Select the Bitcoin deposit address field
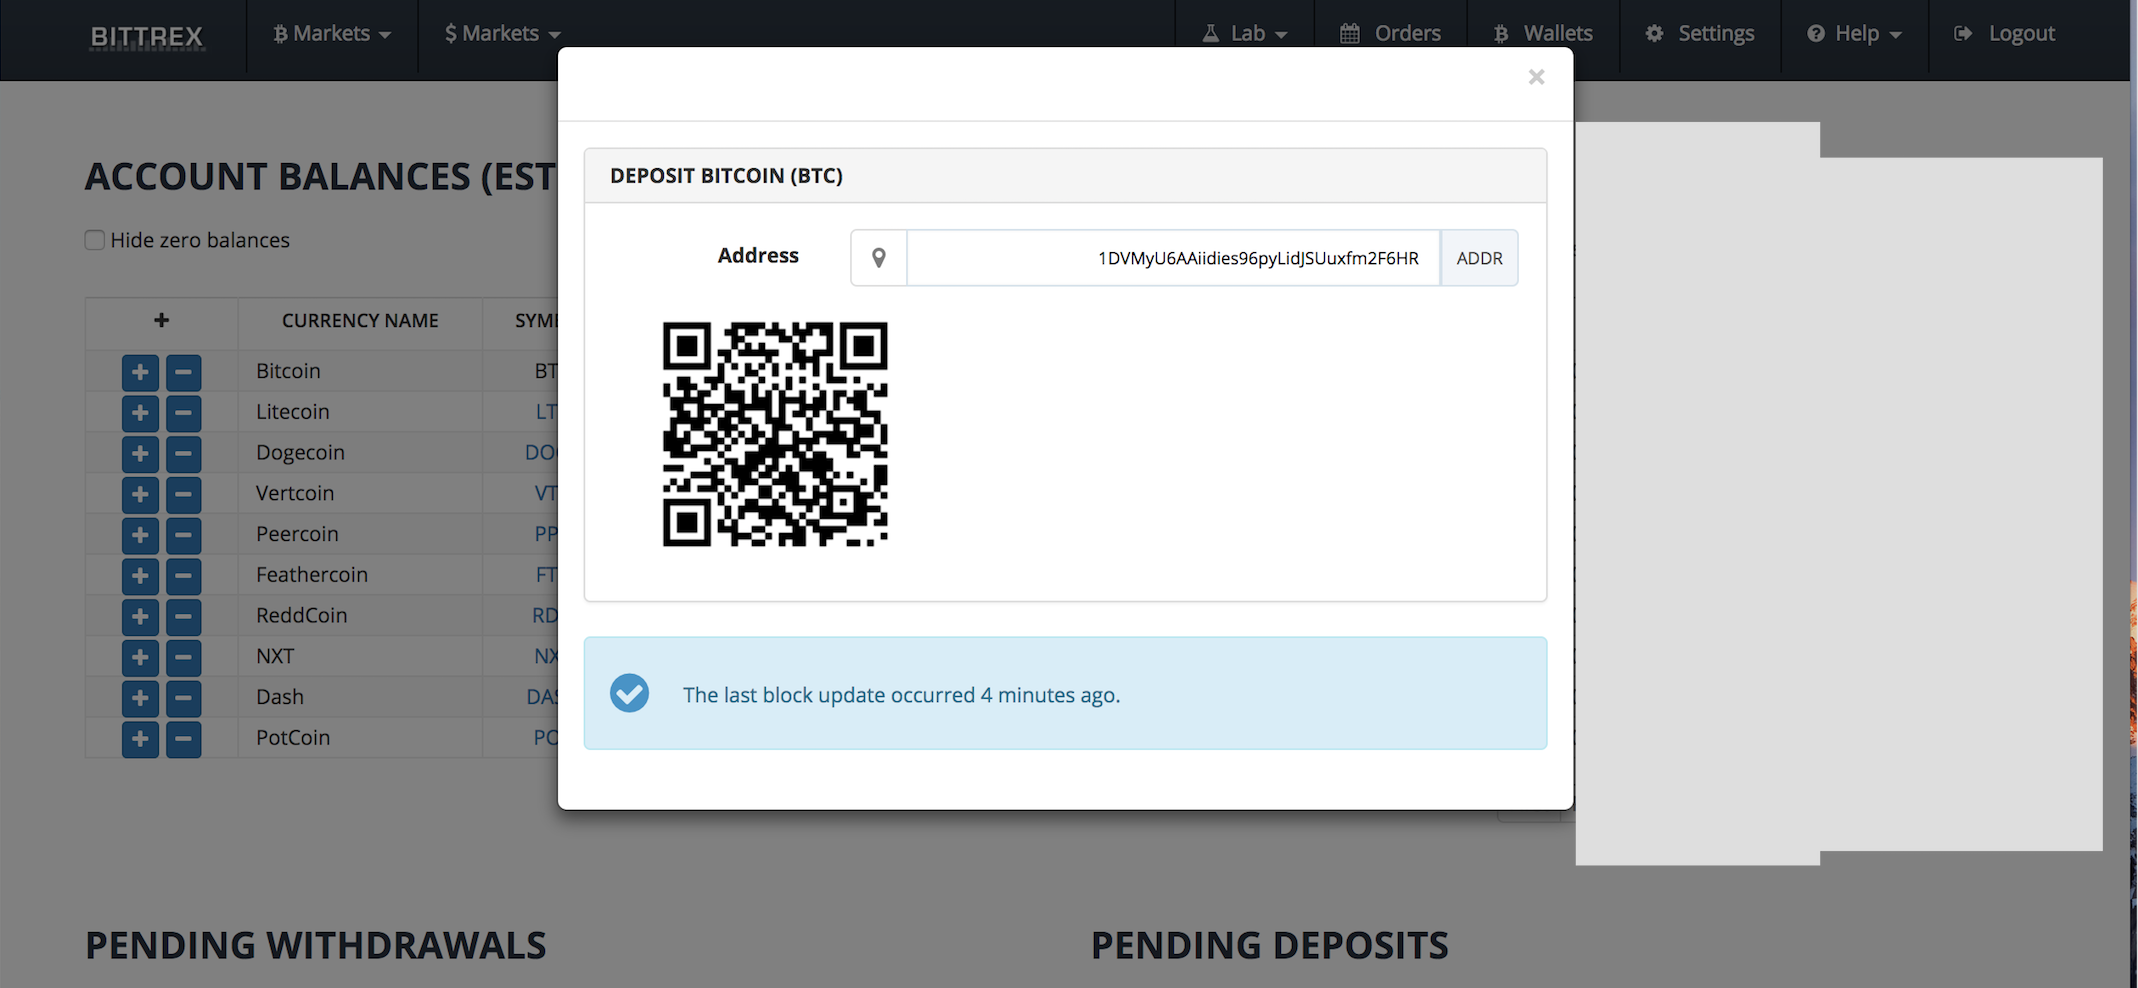This screenshot has width=2138, height=988. [1173, 258]
